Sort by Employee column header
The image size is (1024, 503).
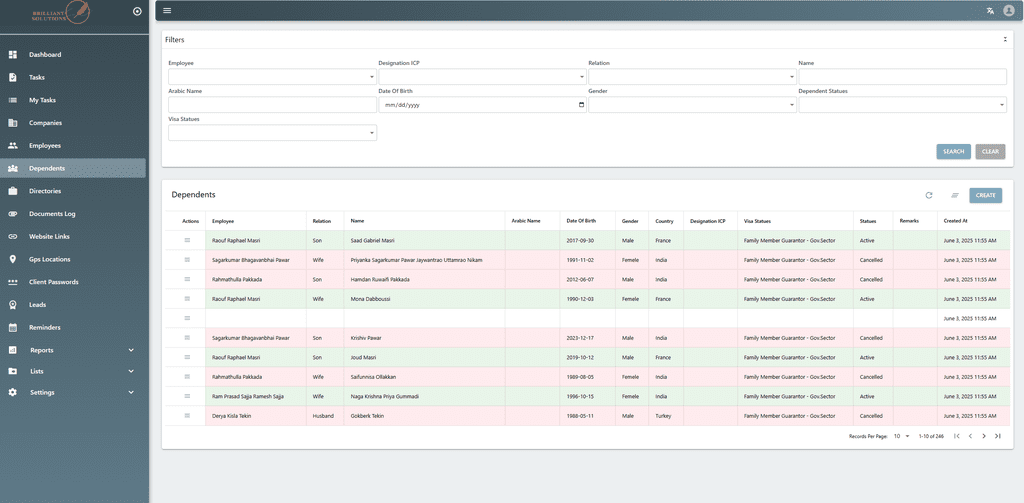pos(223,221)
